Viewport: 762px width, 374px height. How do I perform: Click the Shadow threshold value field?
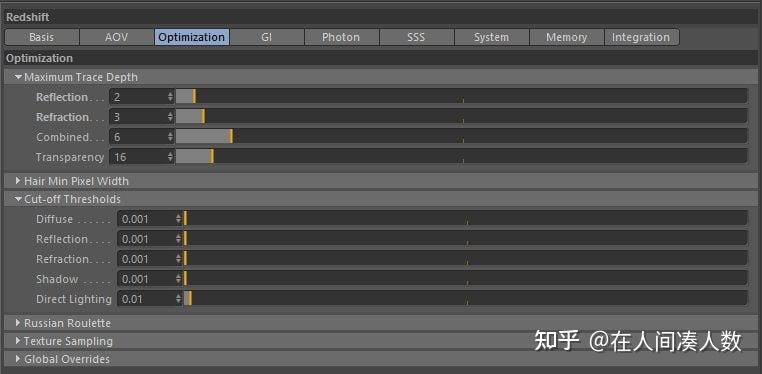click(146, 278)
